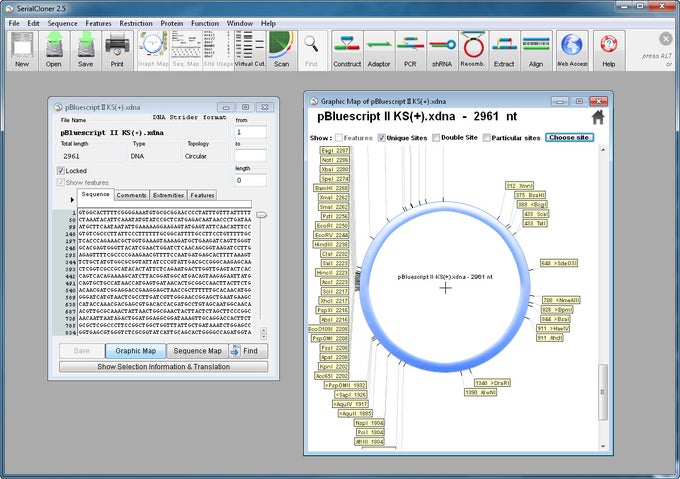Click the Print toolbar icon
The height and width of the screenshot is (479, 680).
tap(117, 50)
